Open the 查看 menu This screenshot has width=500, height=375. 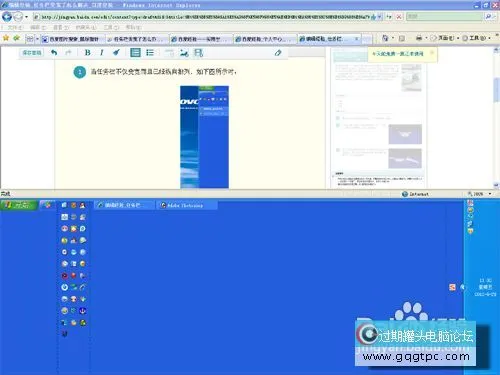61,27
